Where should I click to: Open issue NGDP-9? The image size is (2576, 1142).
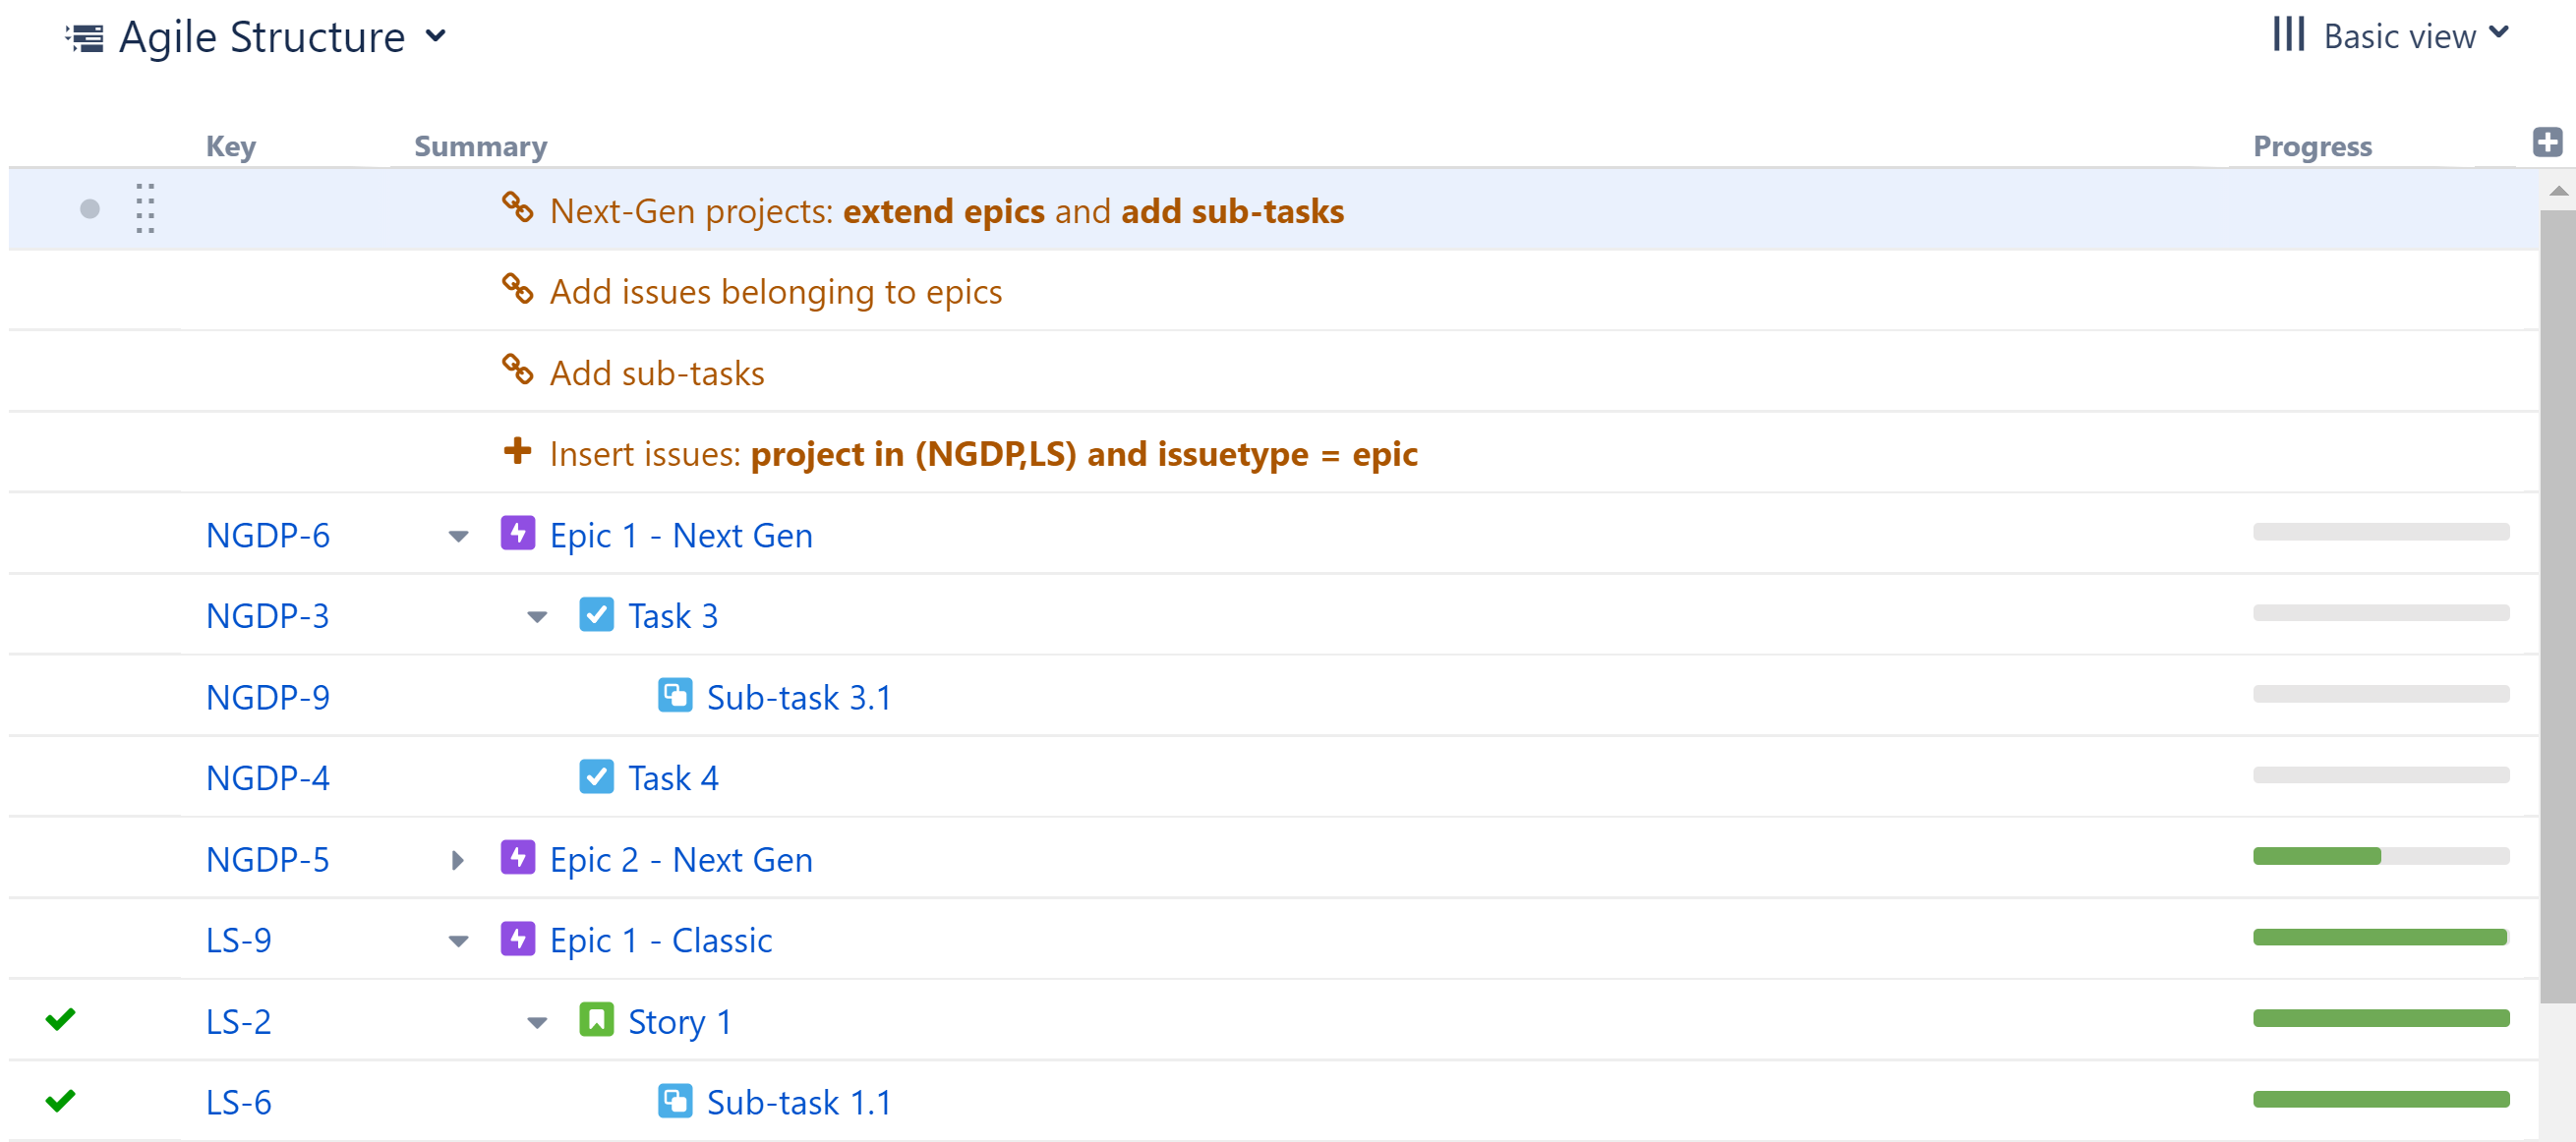point(267,696)
